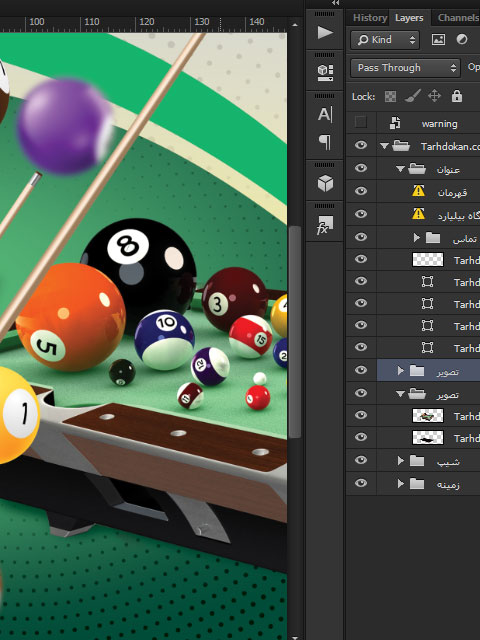
Task: Switch to the Channels tab
Action: (457, 18)
